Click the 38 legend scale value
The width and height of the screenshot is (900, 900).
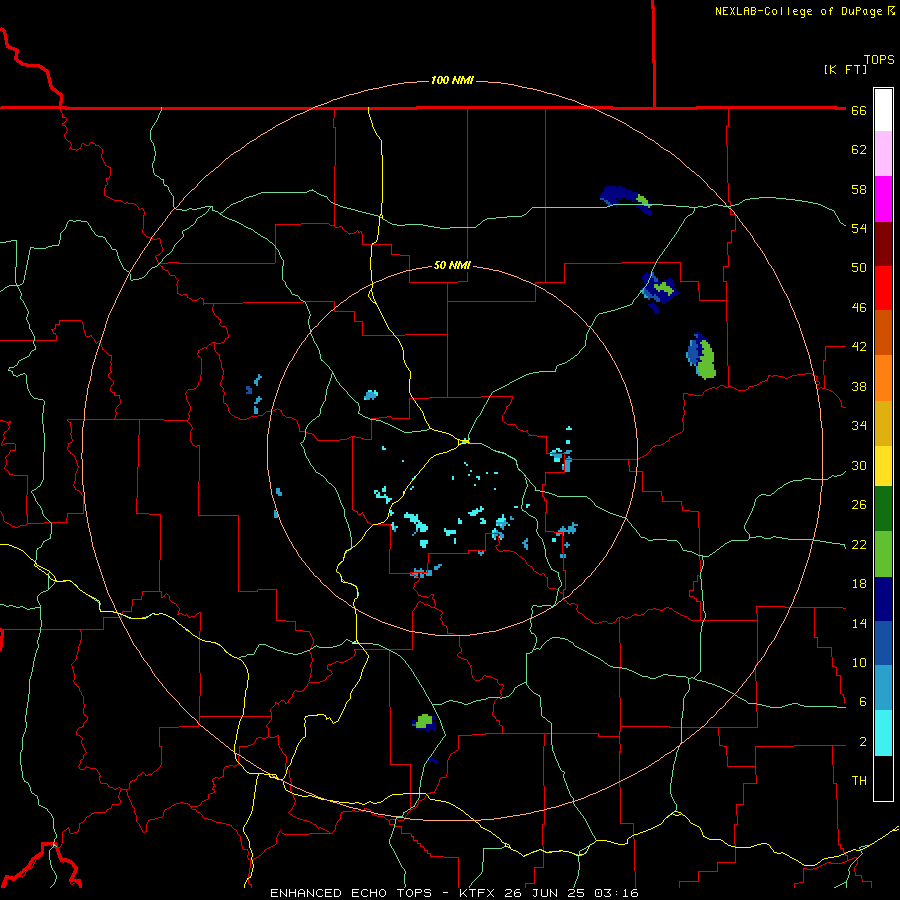pyautogui.click(x=859, y=386)
